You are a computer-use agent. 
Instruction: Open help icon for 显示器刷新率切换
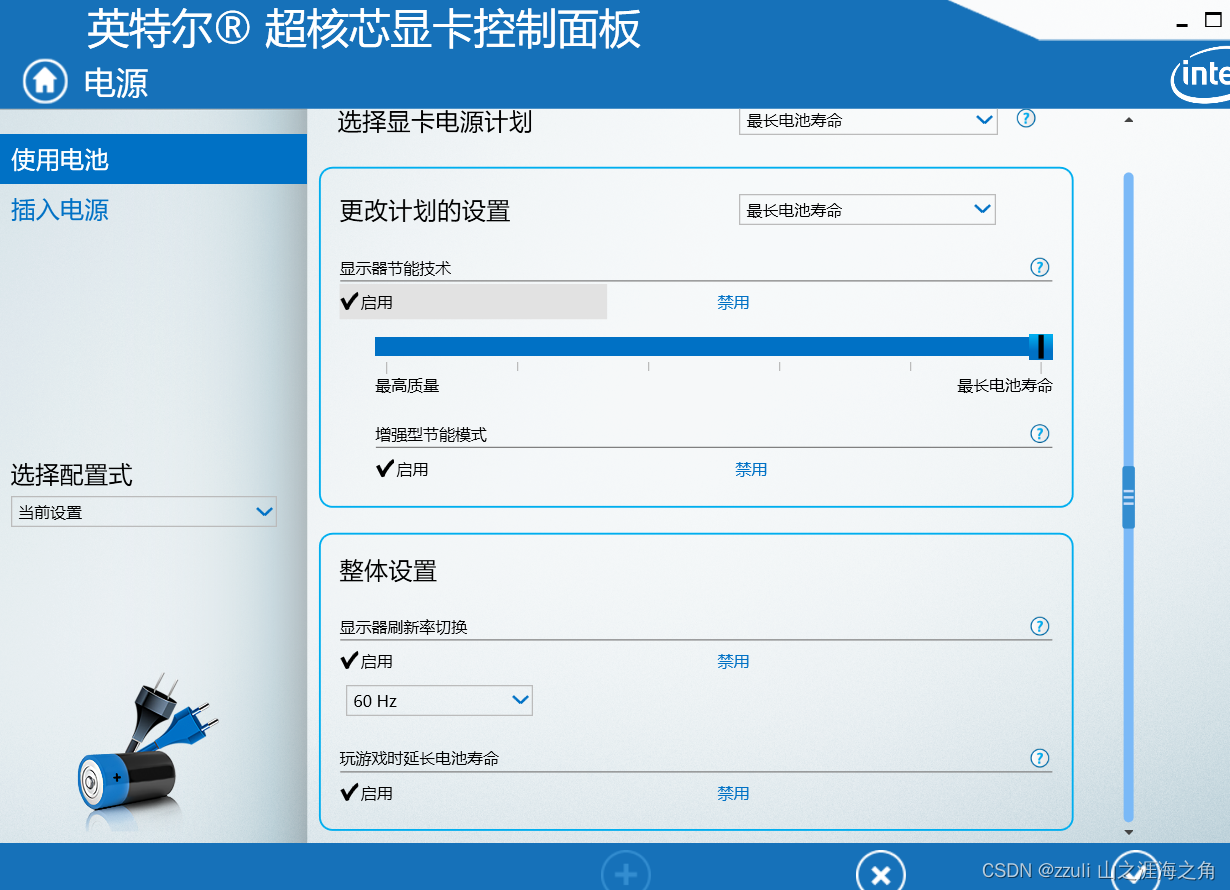(1040, 627)
